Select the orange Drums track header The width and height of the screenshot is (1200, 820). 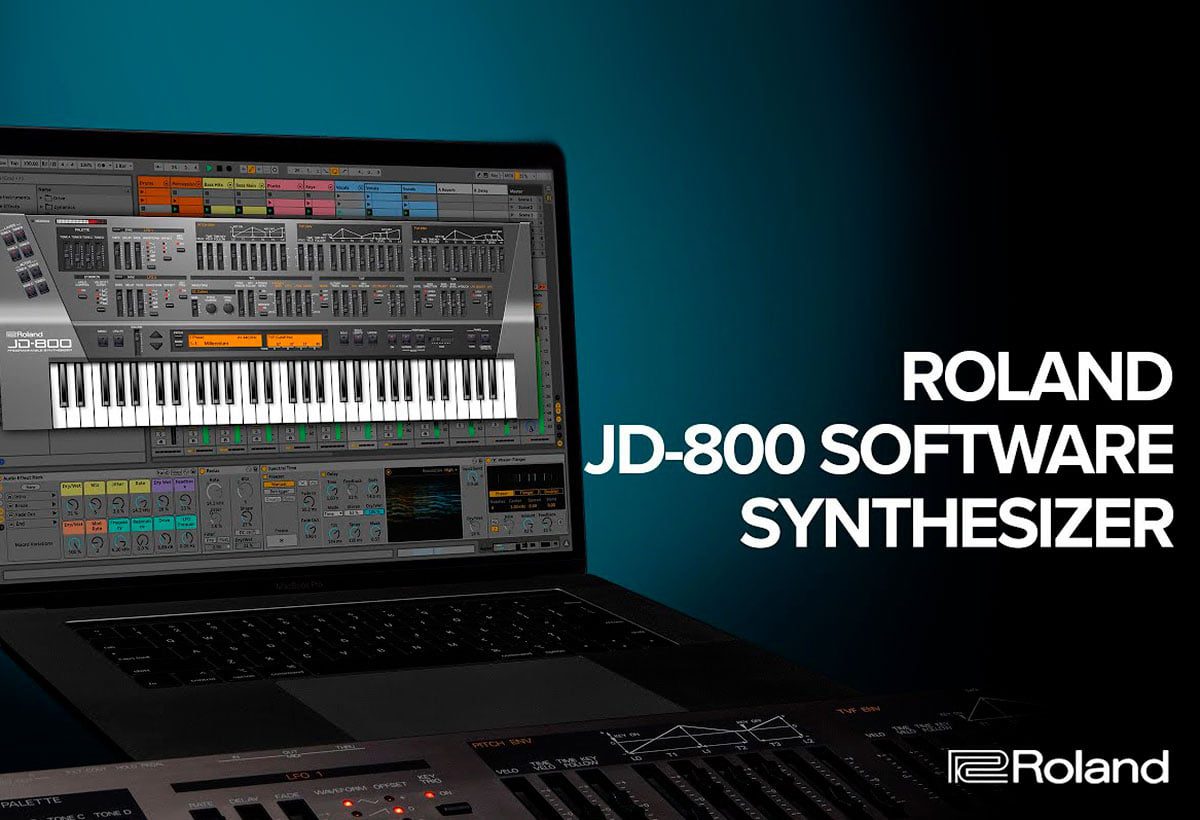[152, 185]
